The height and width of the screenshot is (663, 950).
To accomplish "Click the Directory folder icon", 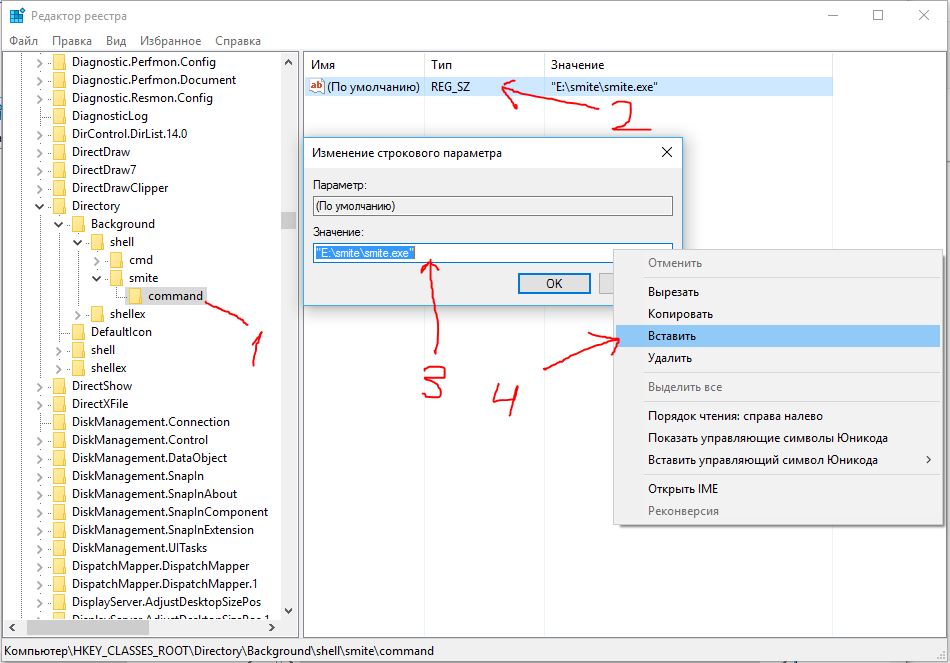I will coord(59,206).
